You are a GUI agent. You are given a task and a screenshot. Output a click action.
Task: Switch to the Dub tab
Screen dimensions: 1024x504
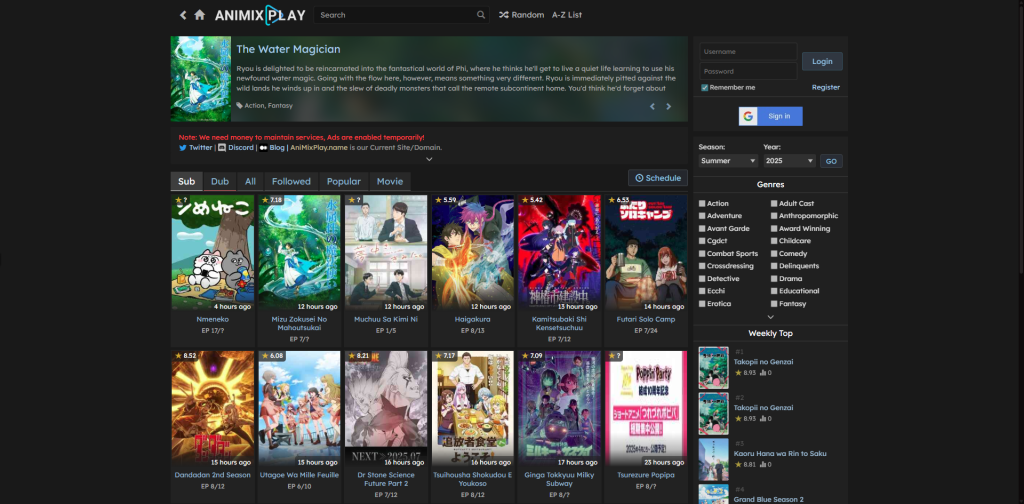(x=220, y=181)
